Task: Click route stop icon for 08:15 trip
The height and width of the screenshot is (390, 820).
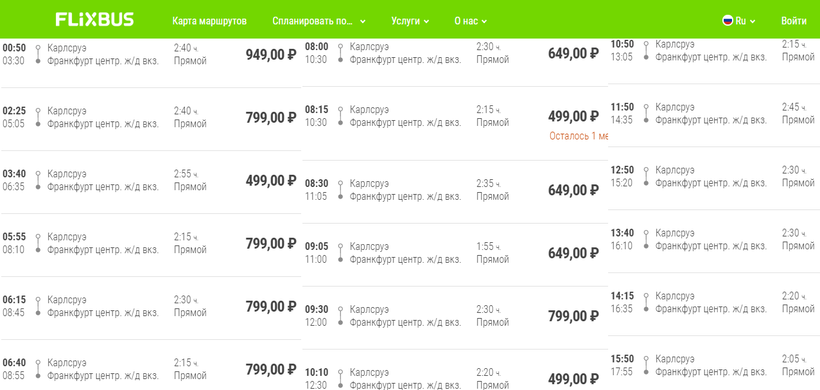Action: pyautogui.click(x=340, y=117)
